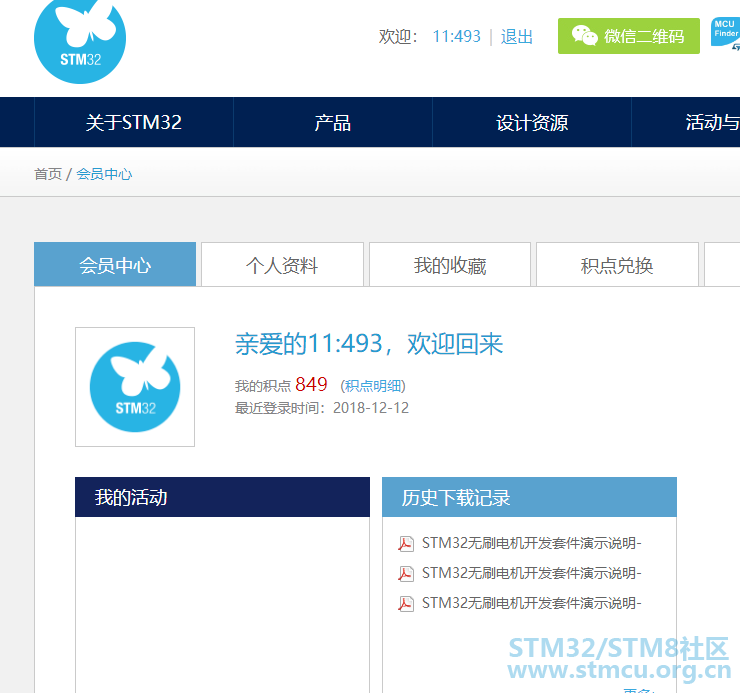Click 历史下载记录 panel header
This screenshot has width=740, height=693.
(529, 497)
